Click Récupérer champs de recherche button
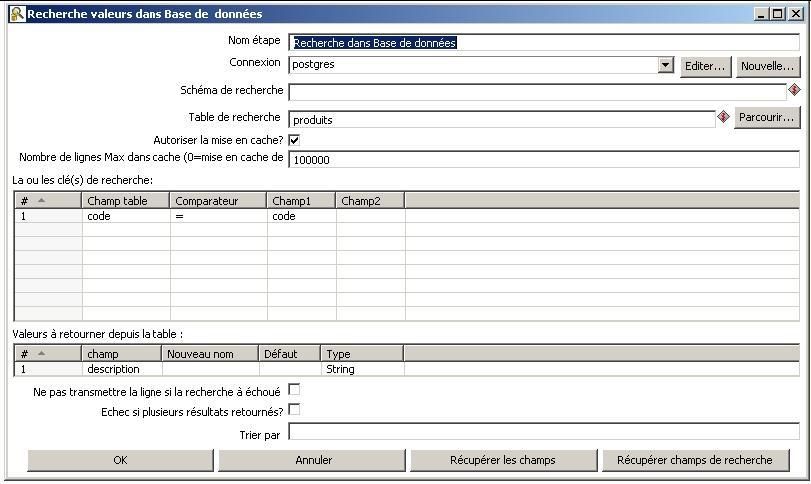This screenshot has width=811, height=484. (x=694, y=460)
